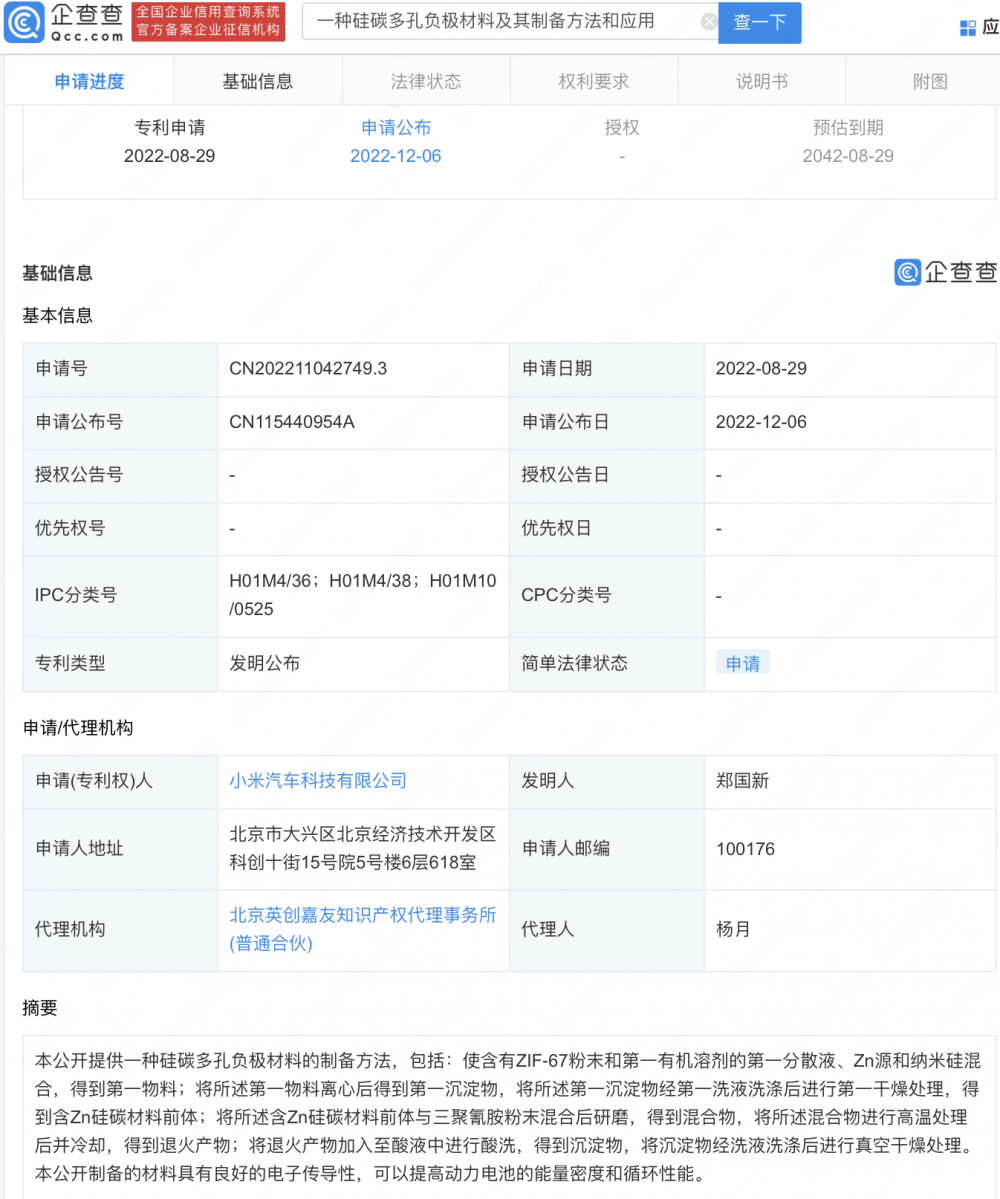Open applicant link 小米汽车科技有限公司
The height and width of the screenshot is (1199, 1000).
click(318, 781)
